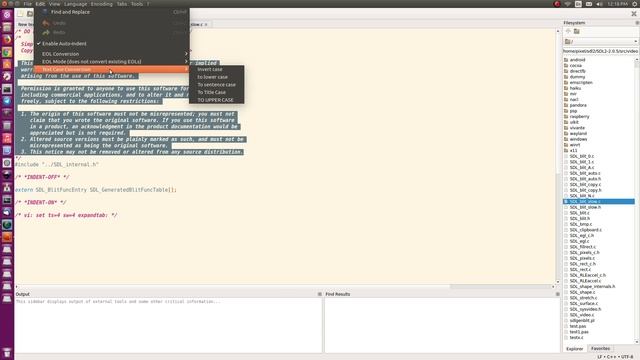Open the wayland folder
Viewport: 640px width, 360px height.
click(x=578, y=133)
